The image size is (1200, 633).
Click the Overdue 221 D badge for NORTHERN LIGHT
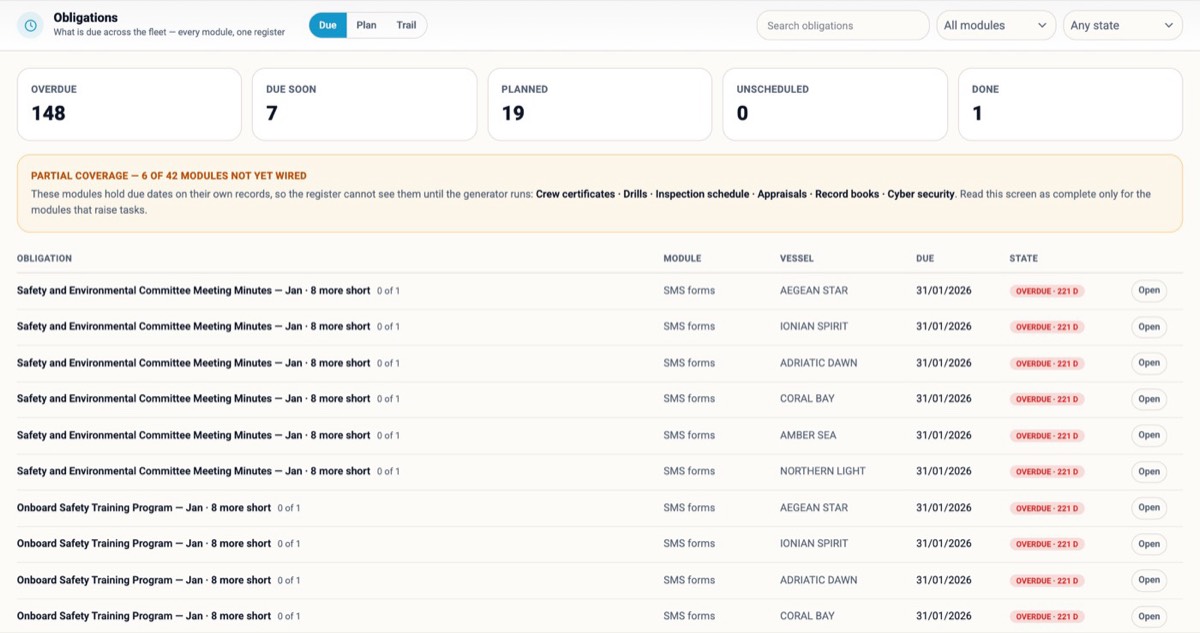(x=1048, y=472)
